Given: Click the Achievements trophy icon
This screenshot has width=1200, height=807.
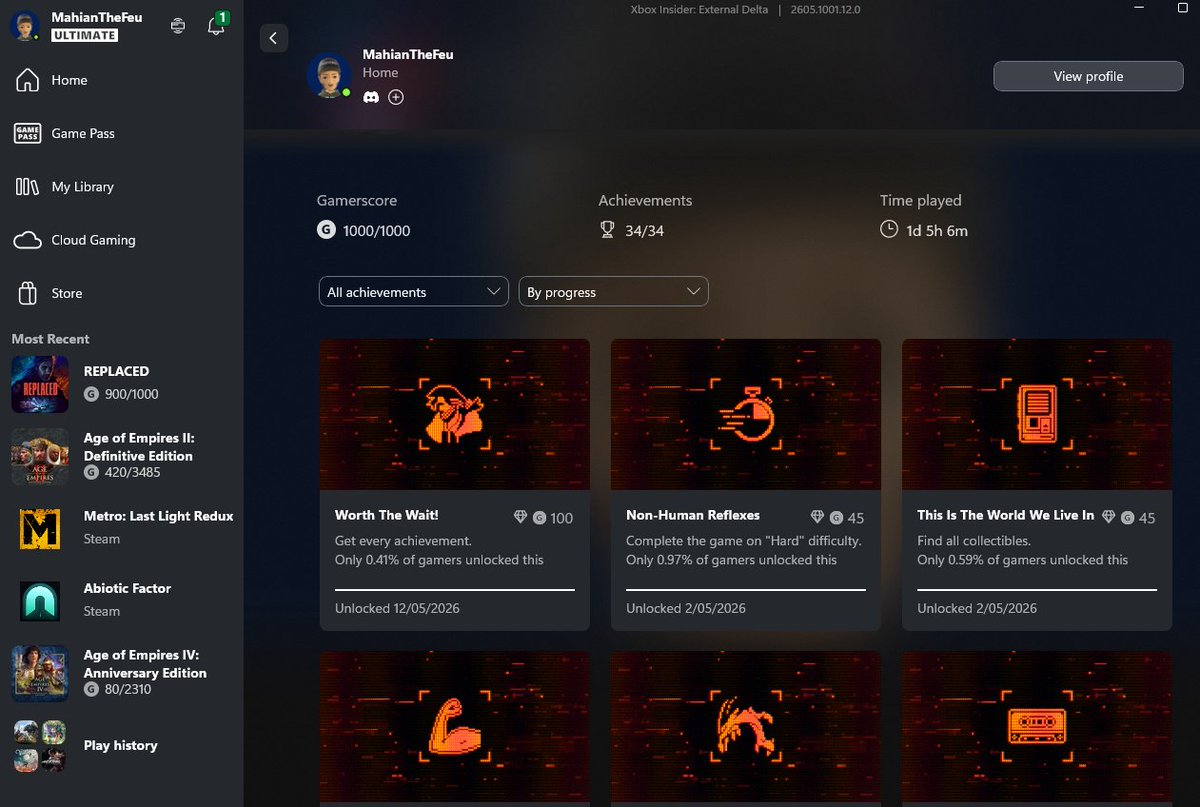Looking at the screenshot, I should (x=607, y=230).
